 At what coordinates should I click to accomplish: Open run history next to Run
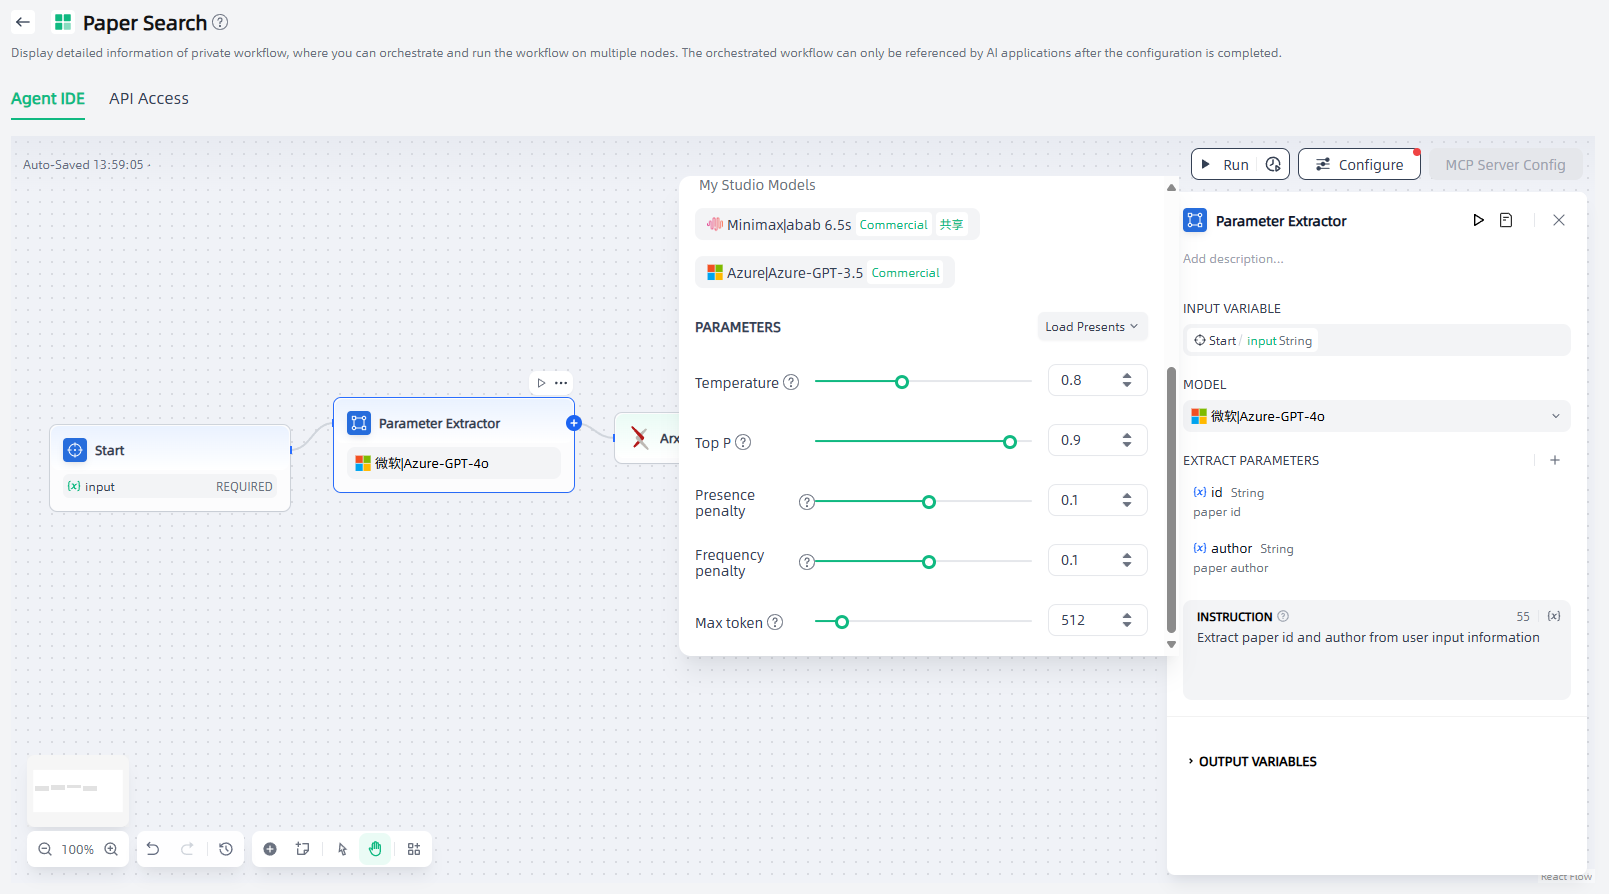(x=1273, y=165)
